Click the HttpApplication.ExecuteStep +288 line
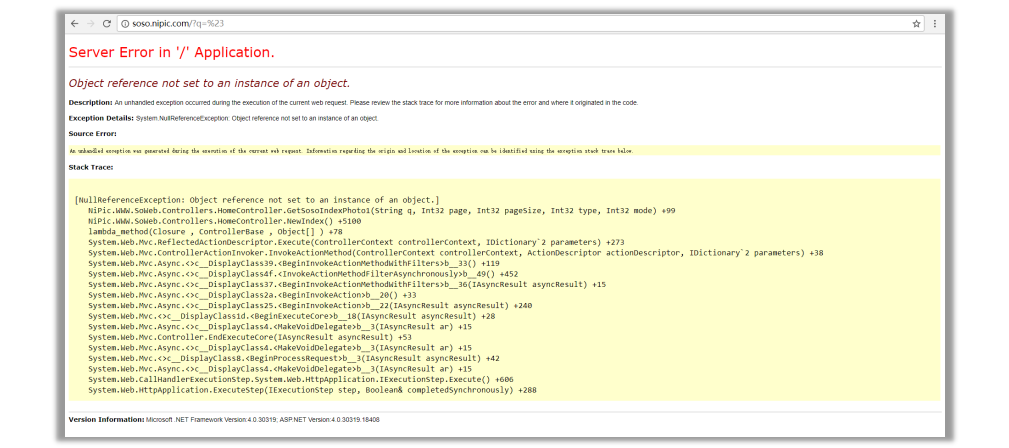The image size is (1009, 448). 312,389
